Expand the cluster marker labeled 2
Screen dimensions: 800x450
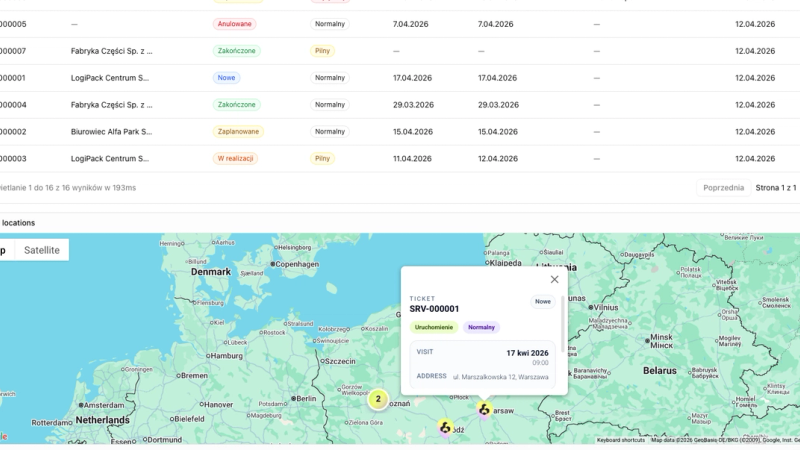(x=378, y=399)
